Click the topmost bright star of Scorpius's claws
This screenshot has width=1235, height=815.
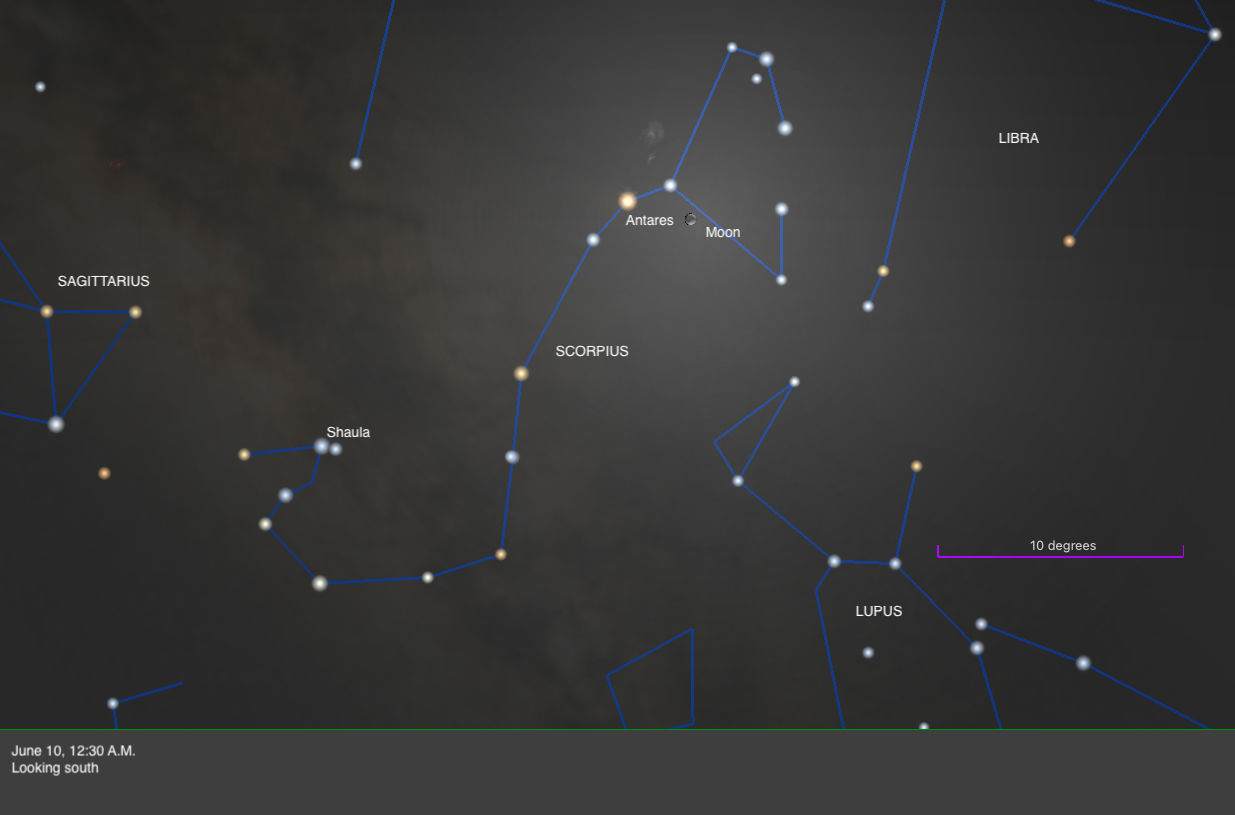tap(732, 45)
